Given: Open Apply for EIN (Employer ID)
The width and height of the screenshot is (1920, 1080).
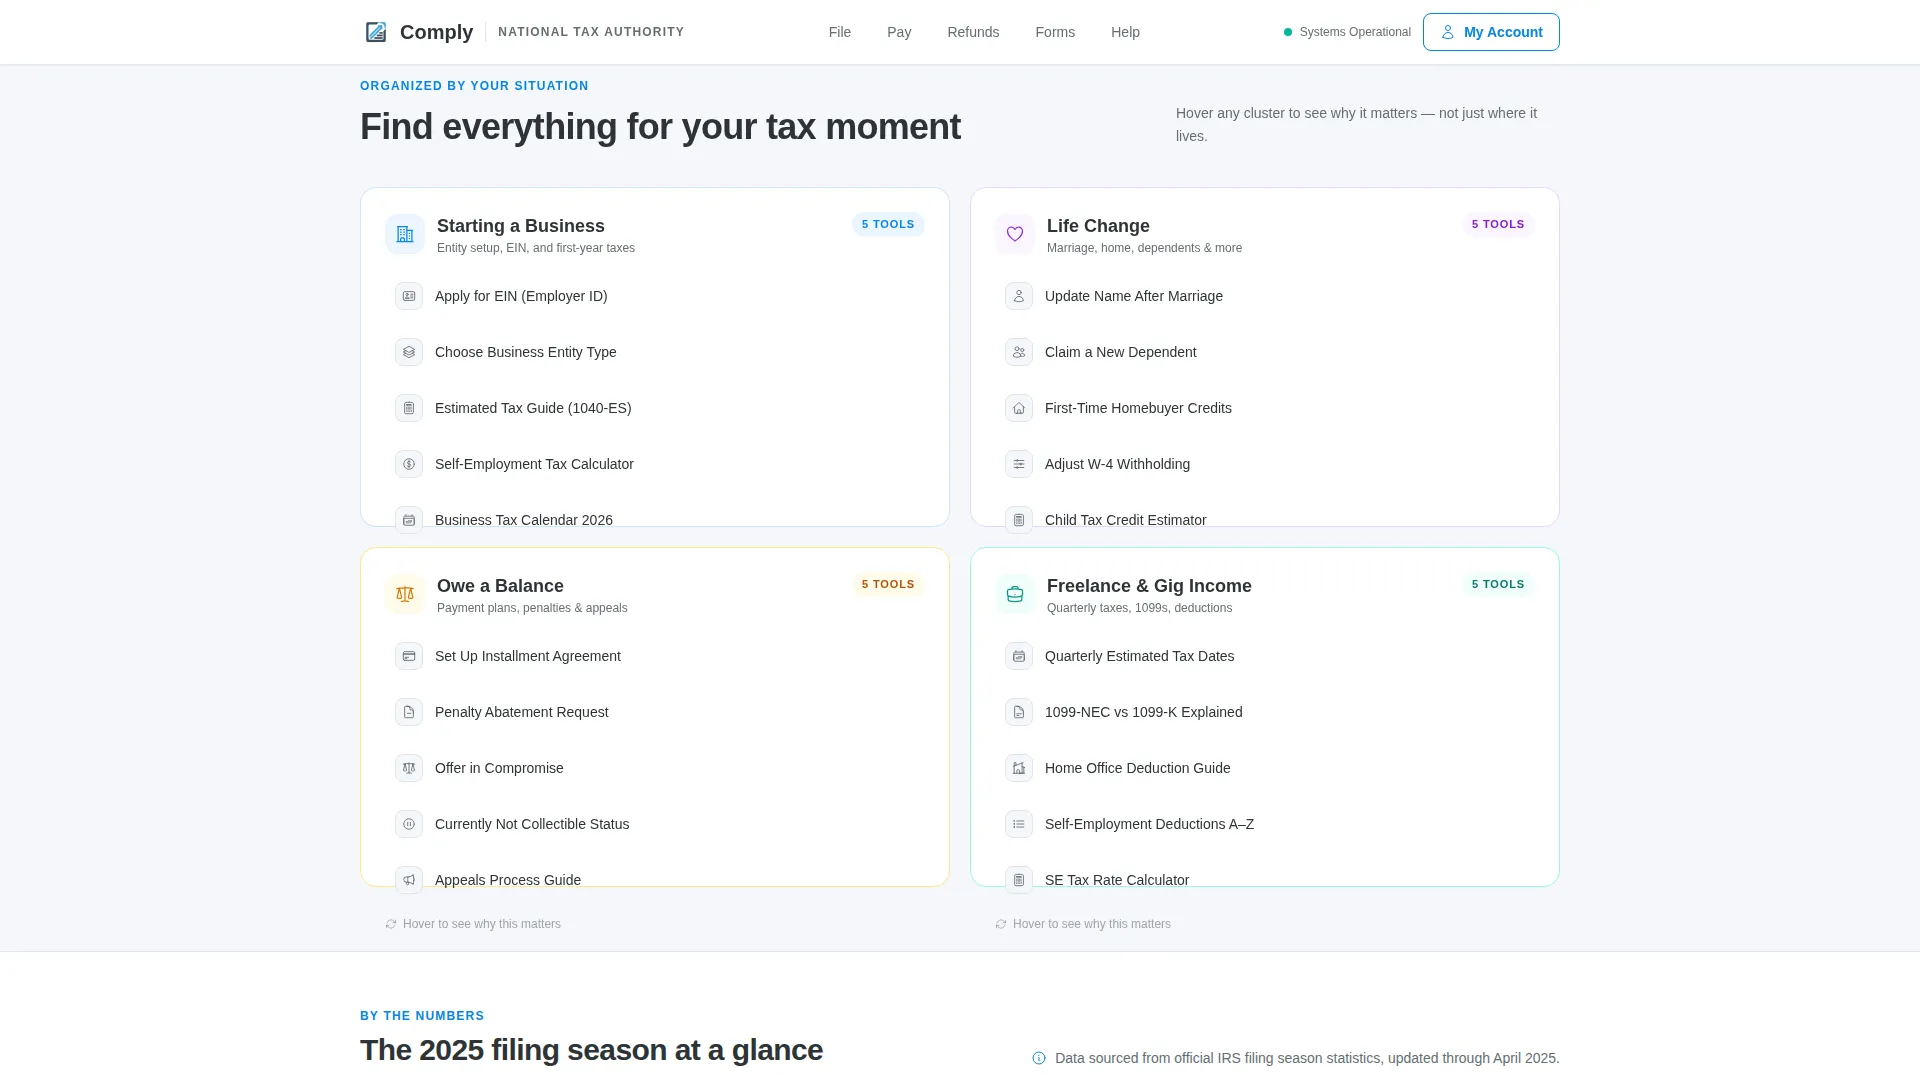Looking at the screenshot, I should [655, 296].
